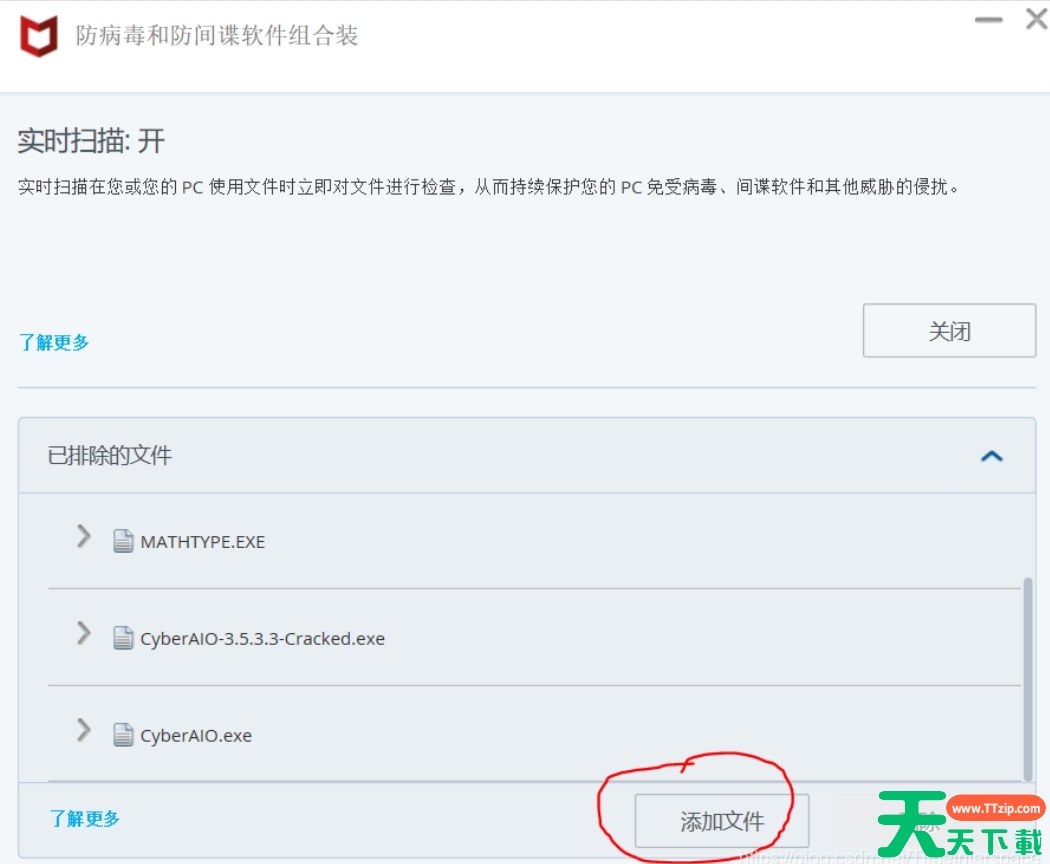1050x864 pixels.
Task: Click the McAfee shield logo
Action: click(x=39, y=36)
